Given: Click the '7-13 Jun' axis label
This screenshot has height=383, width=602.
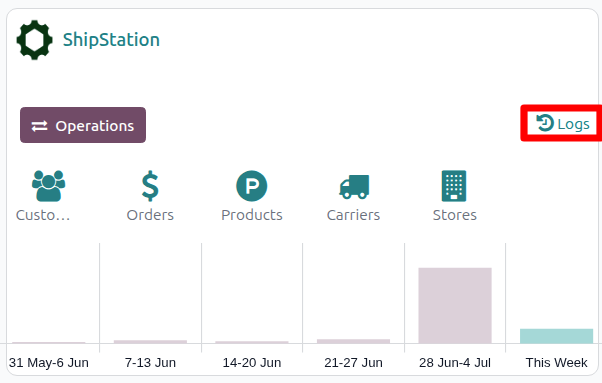Looking at the screenshot, I should (x=150, y=363).
